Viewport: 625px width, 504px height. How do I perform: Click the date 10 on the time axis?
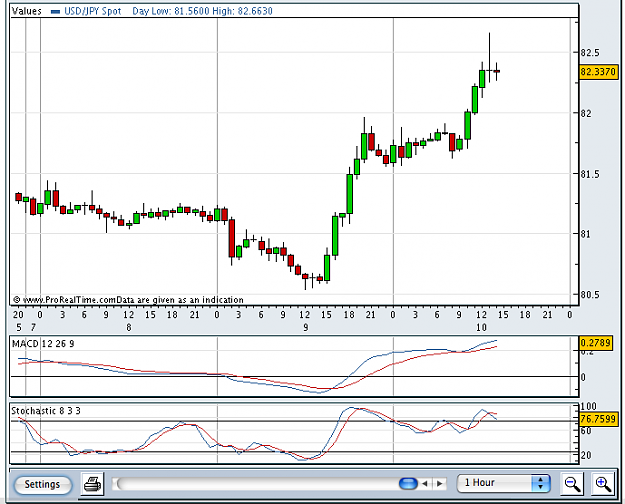482,328
